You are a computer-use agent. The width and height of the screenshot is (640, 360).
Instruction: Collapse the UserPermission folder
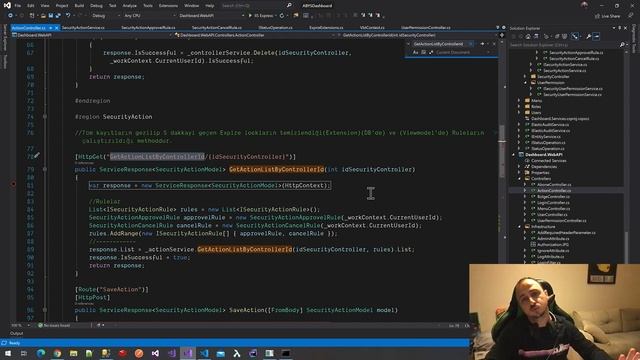tap(525, 82)
